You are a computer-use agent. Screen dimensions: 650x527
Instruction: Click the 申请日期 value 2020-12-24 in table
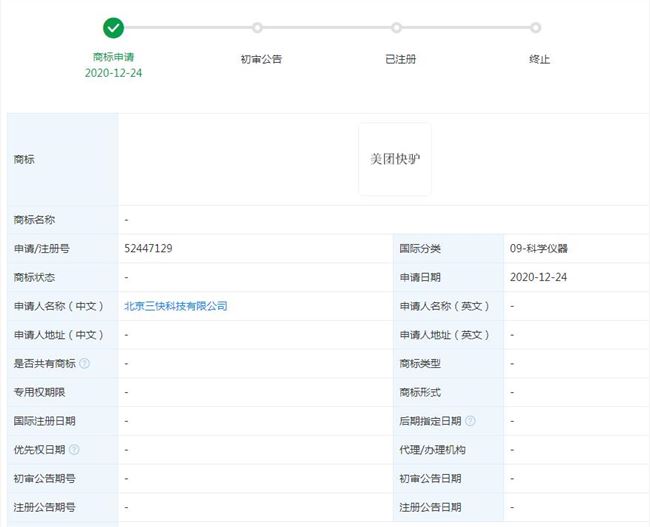pyautogui.click(x=538, y=277)
